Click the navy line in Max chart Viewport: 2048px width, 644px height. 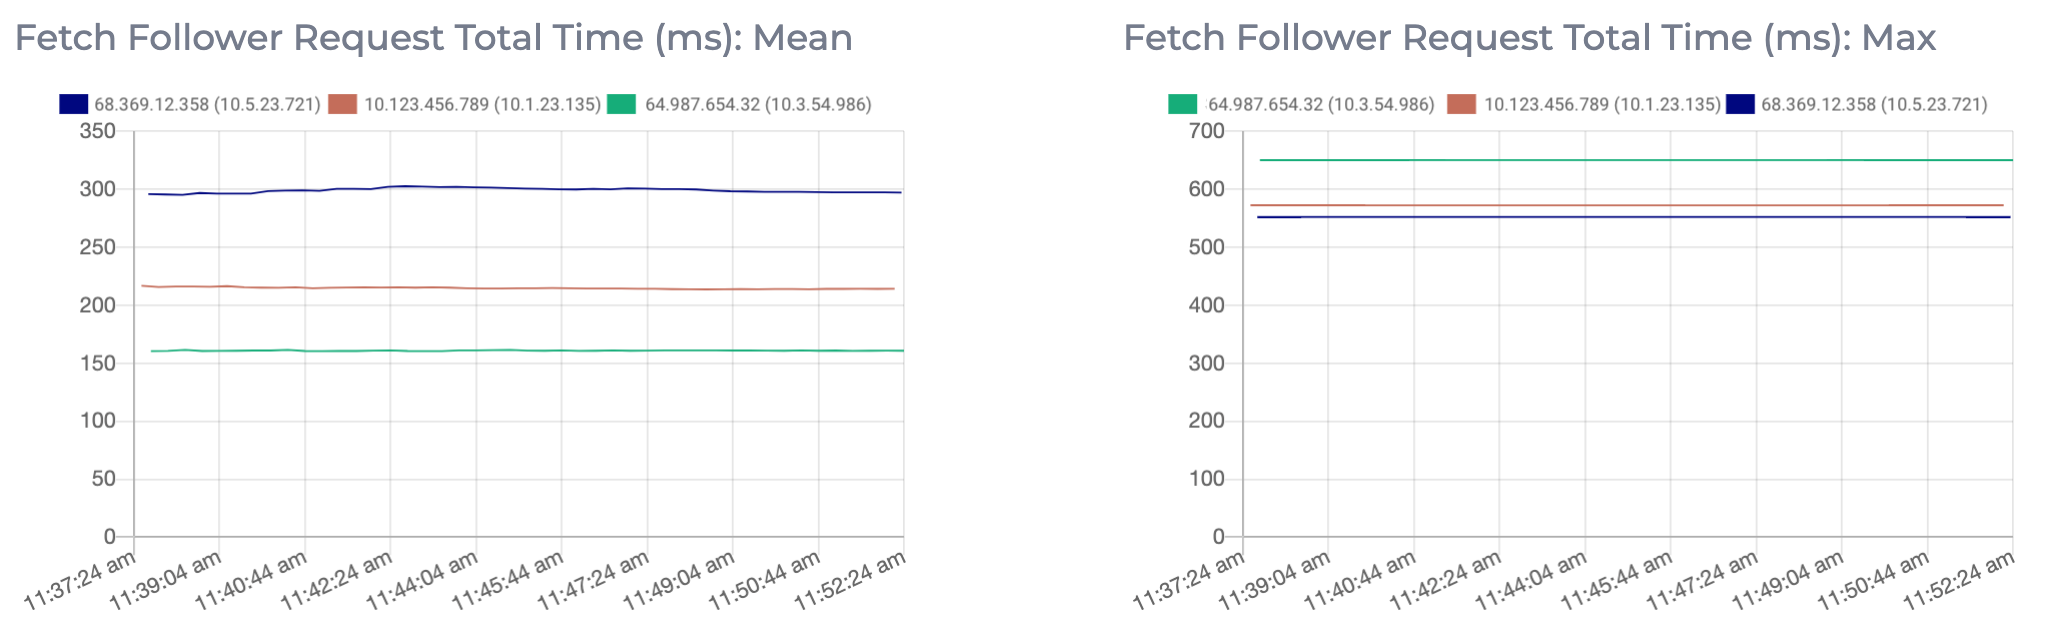pyautogui.click(x=1630, y=217)
